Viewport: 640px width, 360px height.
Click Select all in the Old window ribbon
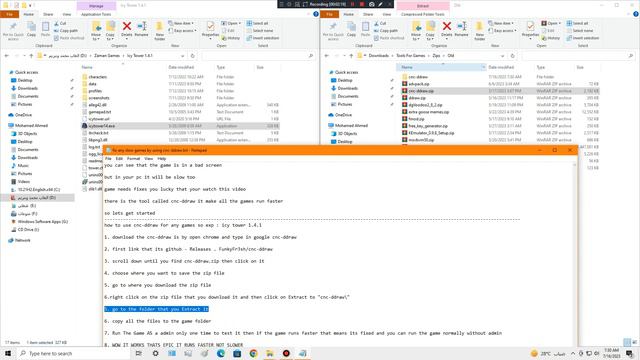578,23
